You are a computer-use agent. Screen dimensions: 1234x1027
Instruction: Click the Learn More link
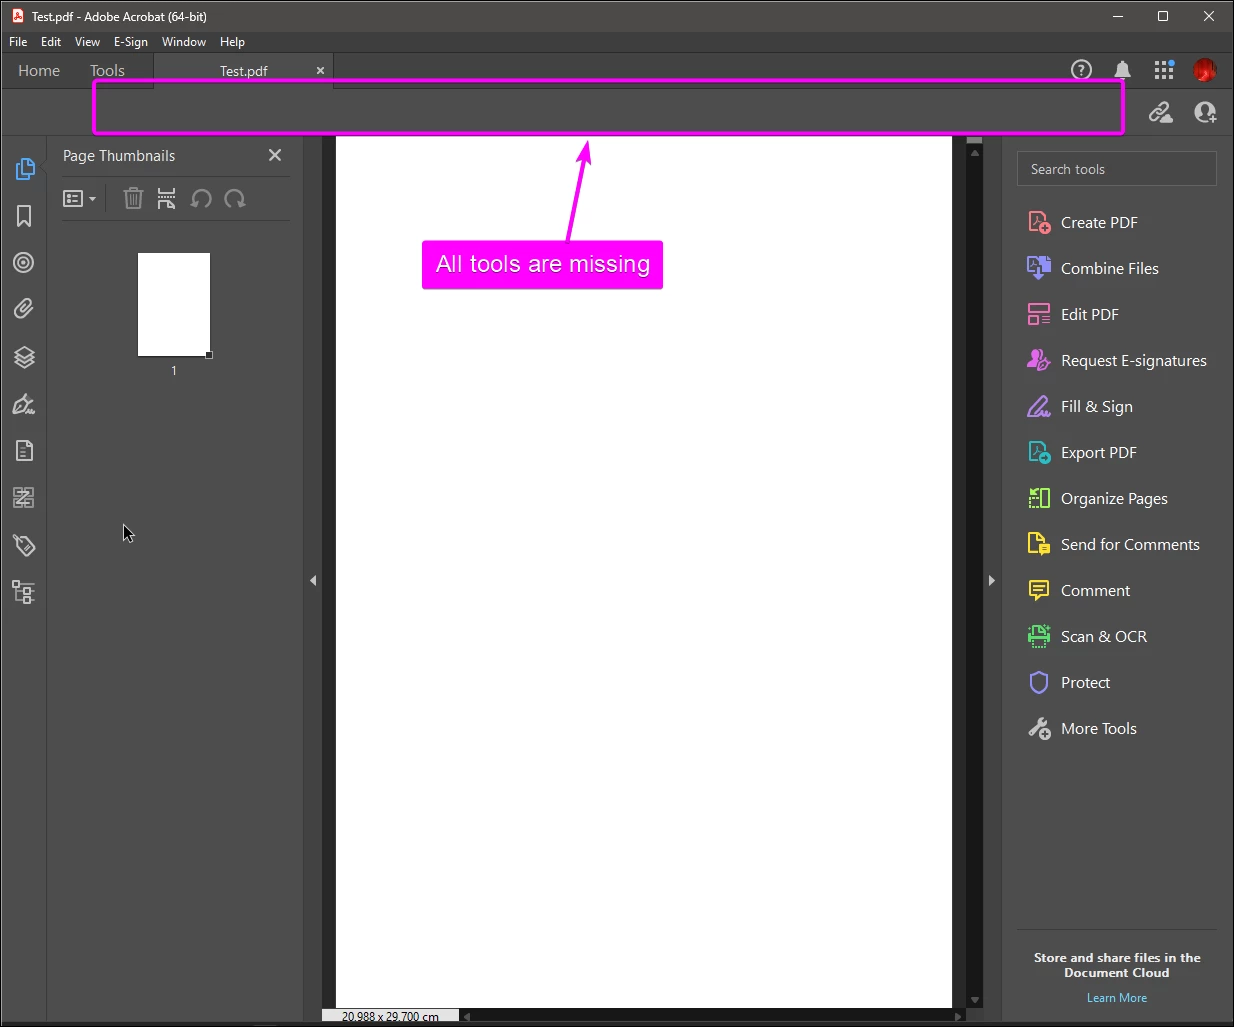coord(1117,998)
